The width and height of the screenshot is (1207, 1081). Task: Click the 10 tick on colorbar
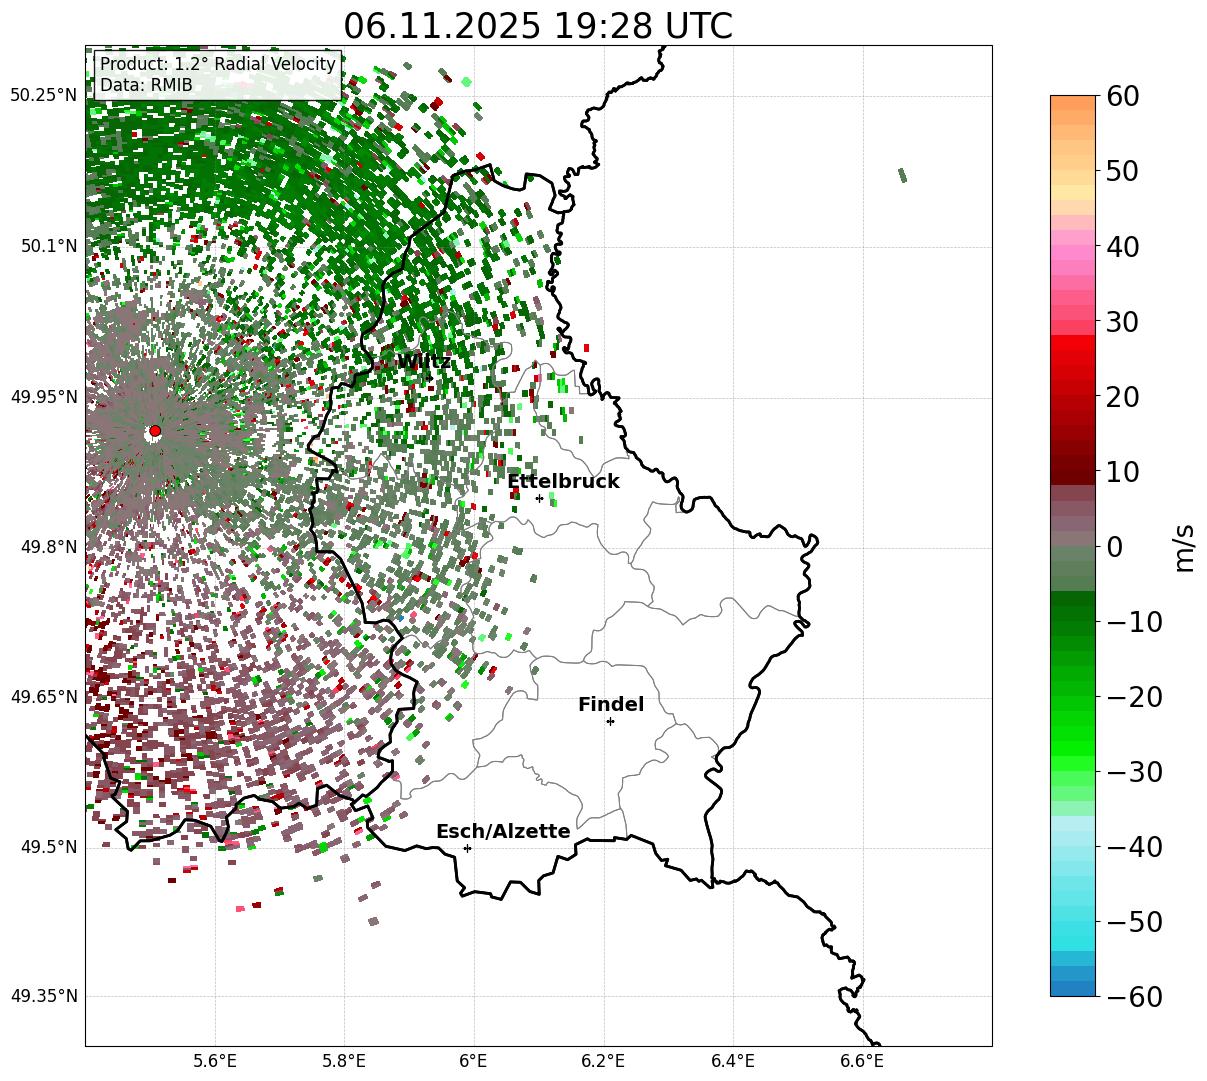pyautogui.click(x=1125, y=471)
